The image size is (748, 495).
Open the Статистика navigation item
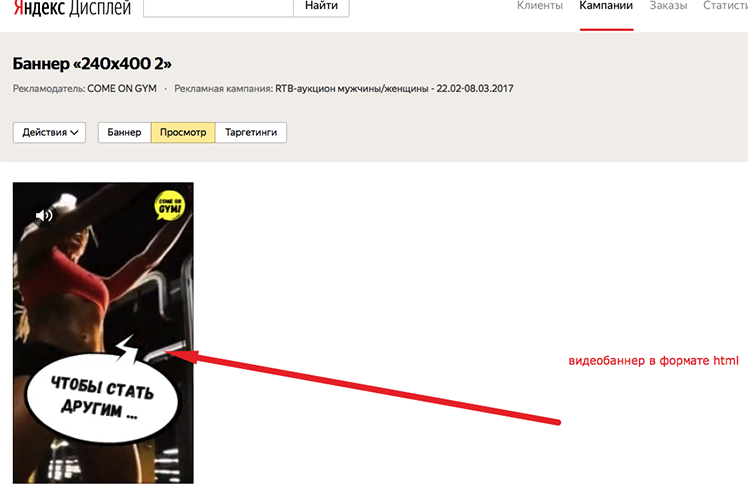click(x=725, y=6)
